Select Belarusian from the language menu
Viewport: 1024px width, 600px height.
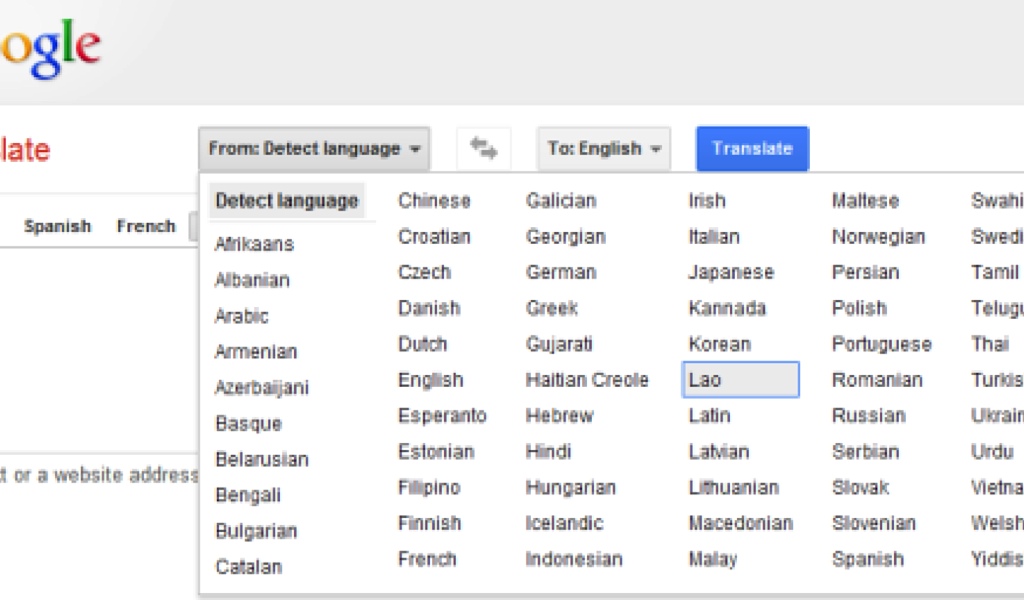pyautogui.click(x=262, y=460)
